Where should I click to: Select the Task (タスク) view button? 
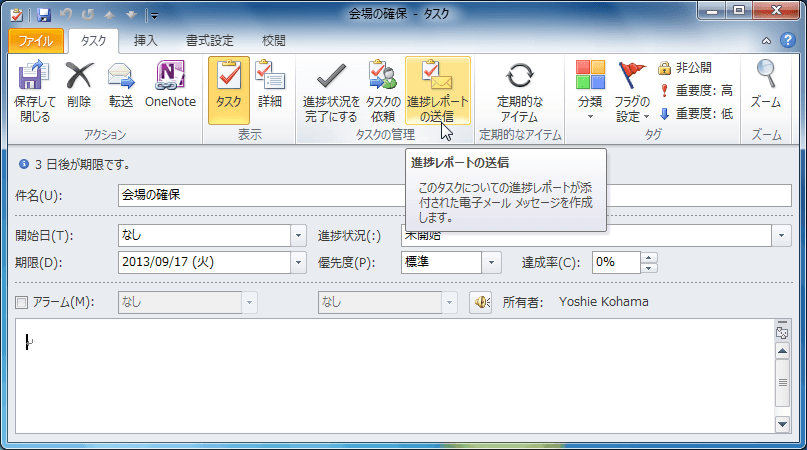coord(229,91)
